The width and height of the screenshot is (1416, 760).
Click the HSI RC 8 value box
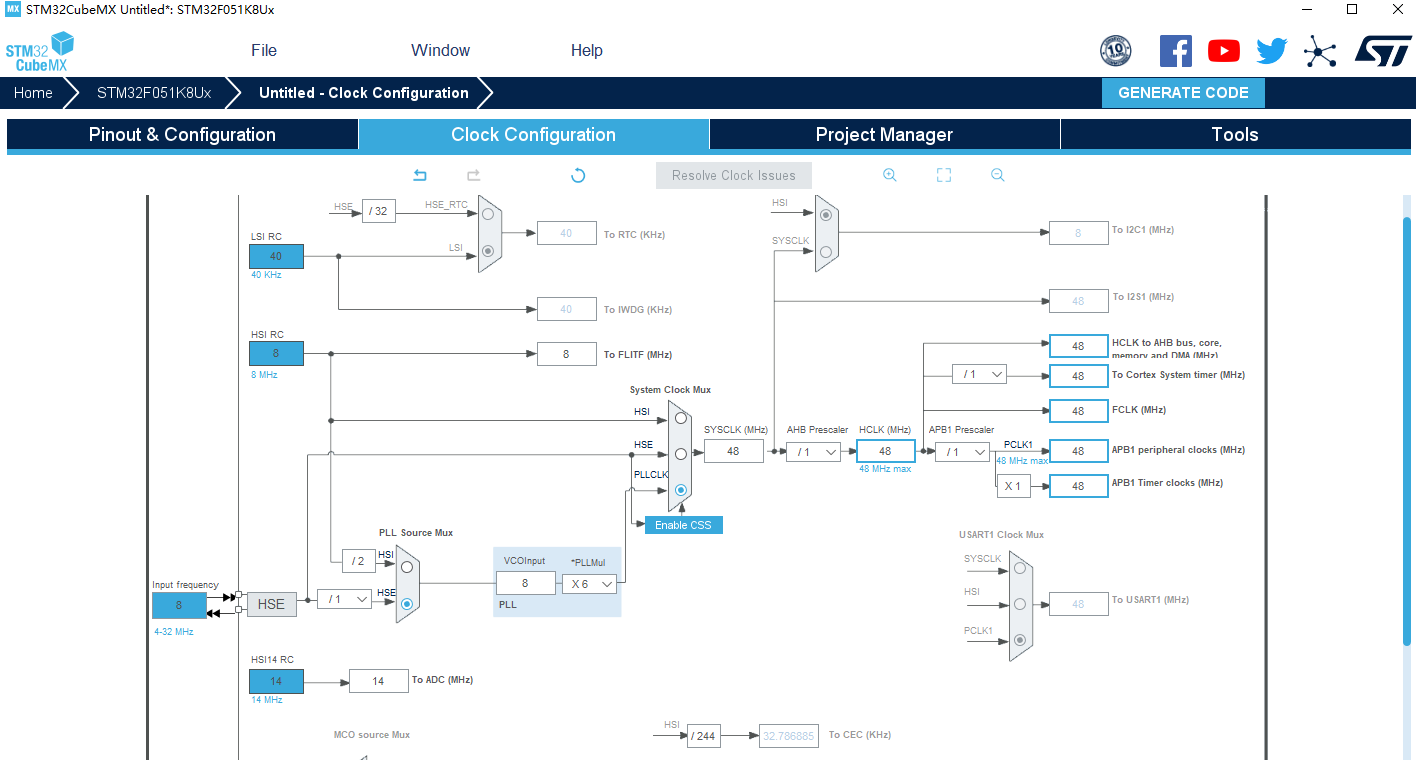point(276,353)
